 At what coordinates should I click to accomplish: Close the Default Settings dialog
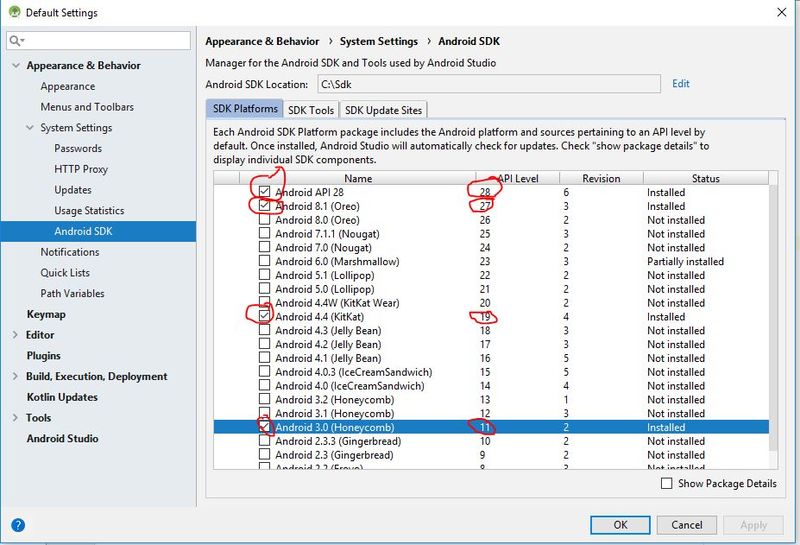point(782,12)
